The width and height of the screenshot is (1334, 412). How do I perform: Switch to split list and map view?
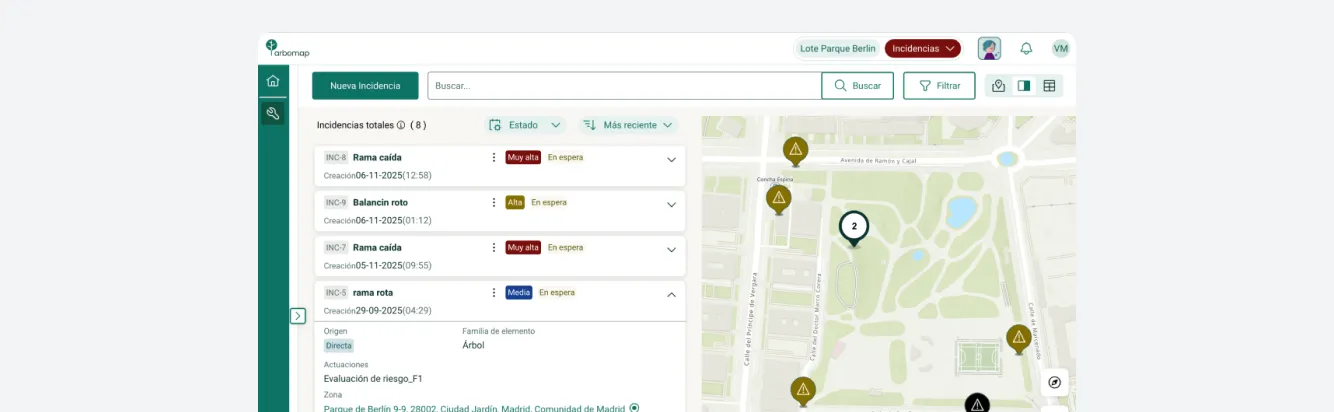[1024, 86]
